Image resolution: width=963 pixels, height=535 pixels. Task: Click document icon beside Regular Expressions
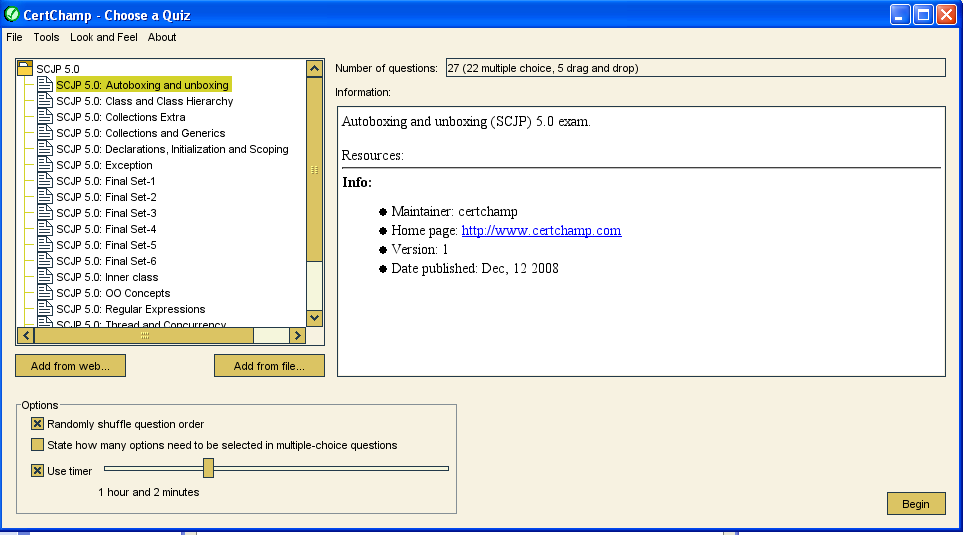point(45,309)
